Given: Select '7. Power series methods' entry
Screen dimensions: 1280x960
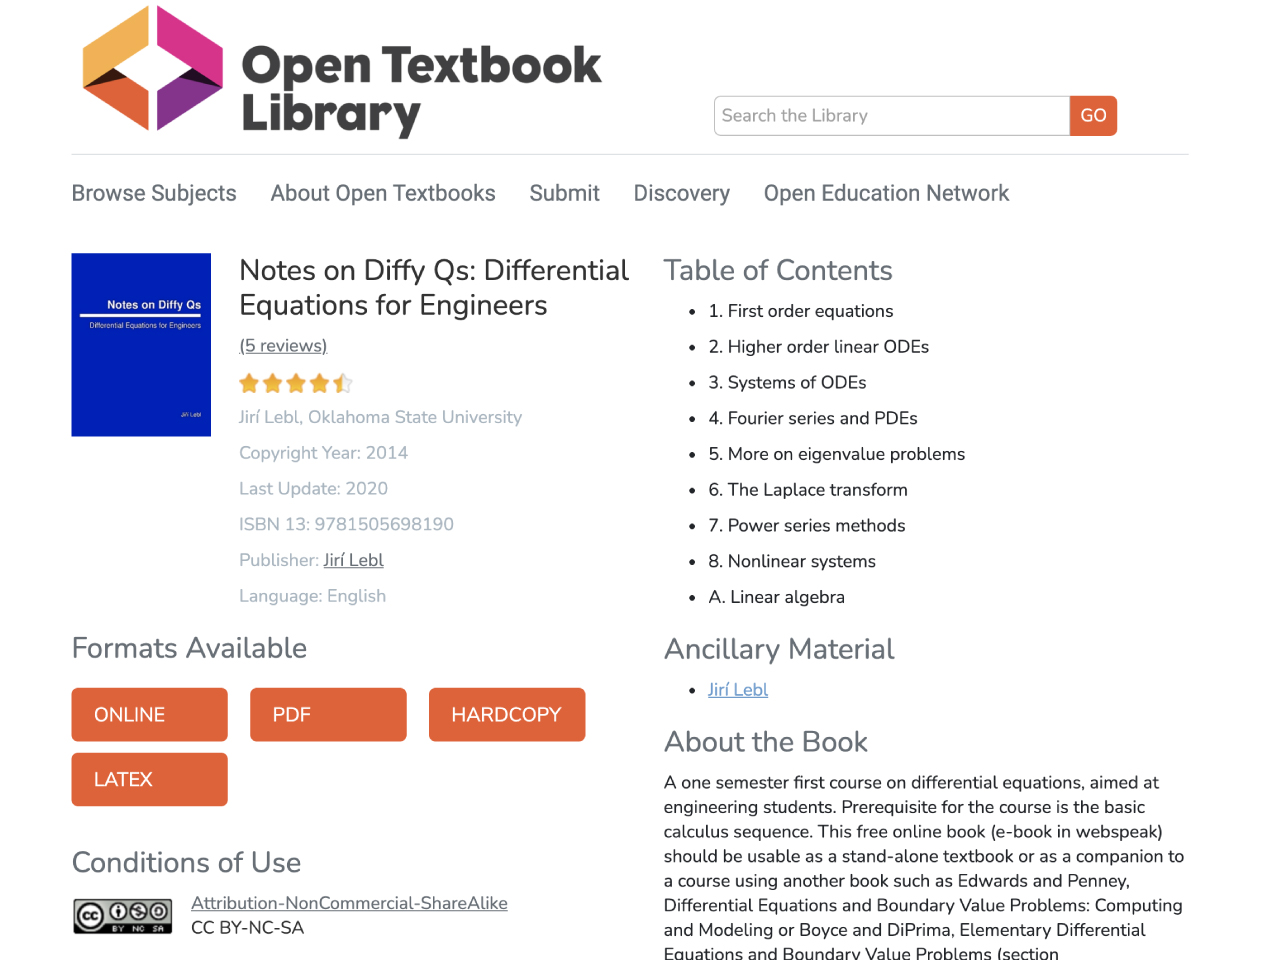Looking at the screenshot, I should pos(807,526).
